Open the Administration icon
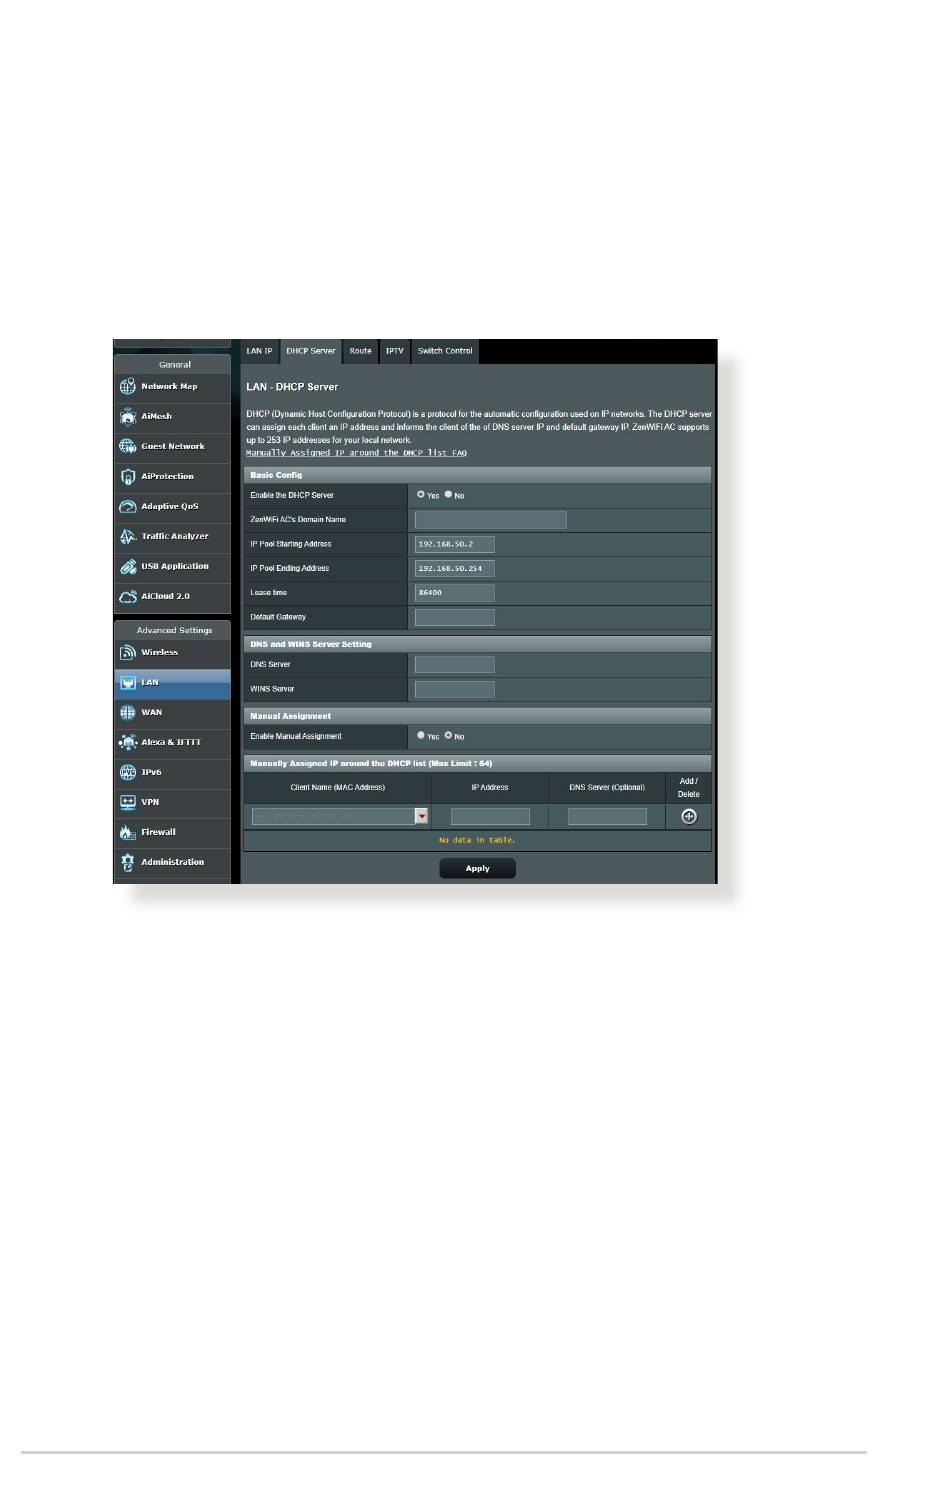This screenshot has height=1485, width=950. point(127,862)
